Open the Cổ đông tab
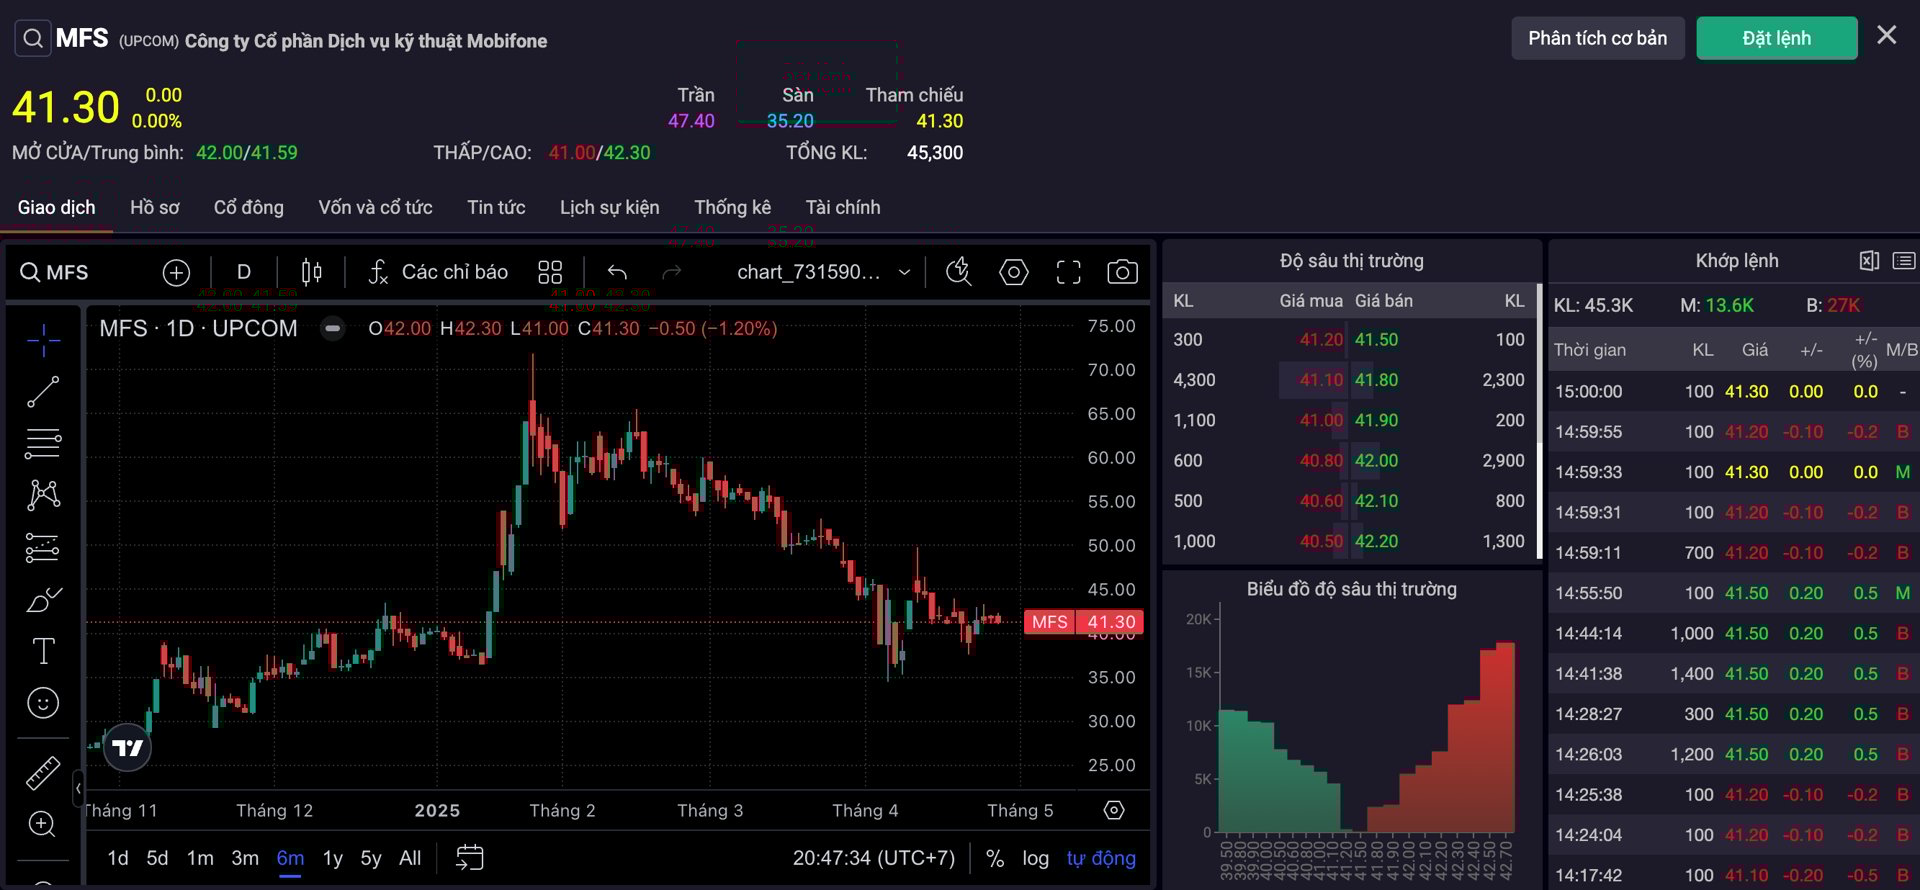The image size is (1920, 890). [x=249, y=207]
